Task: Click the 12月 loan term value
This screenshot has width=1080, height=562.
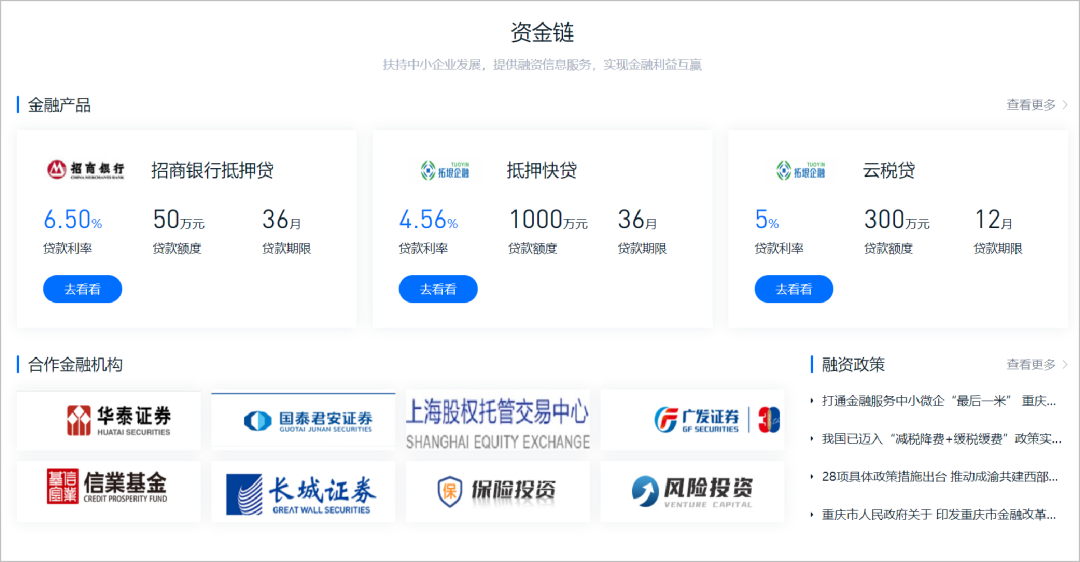Action: click(993, 220)
